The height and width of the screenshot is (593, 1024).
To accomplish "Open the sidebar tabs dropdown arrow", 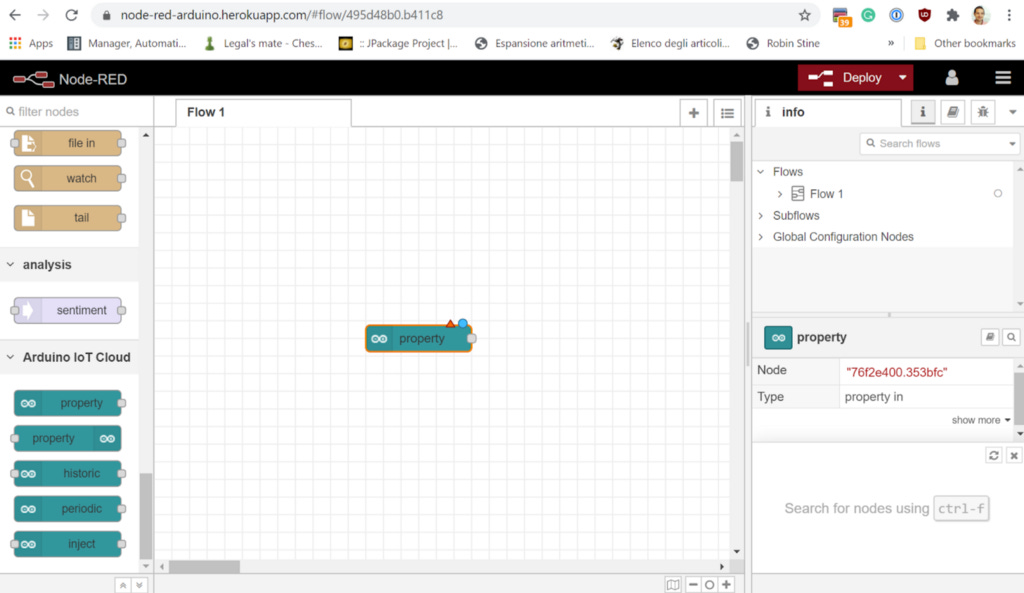I will [1012, 112].
